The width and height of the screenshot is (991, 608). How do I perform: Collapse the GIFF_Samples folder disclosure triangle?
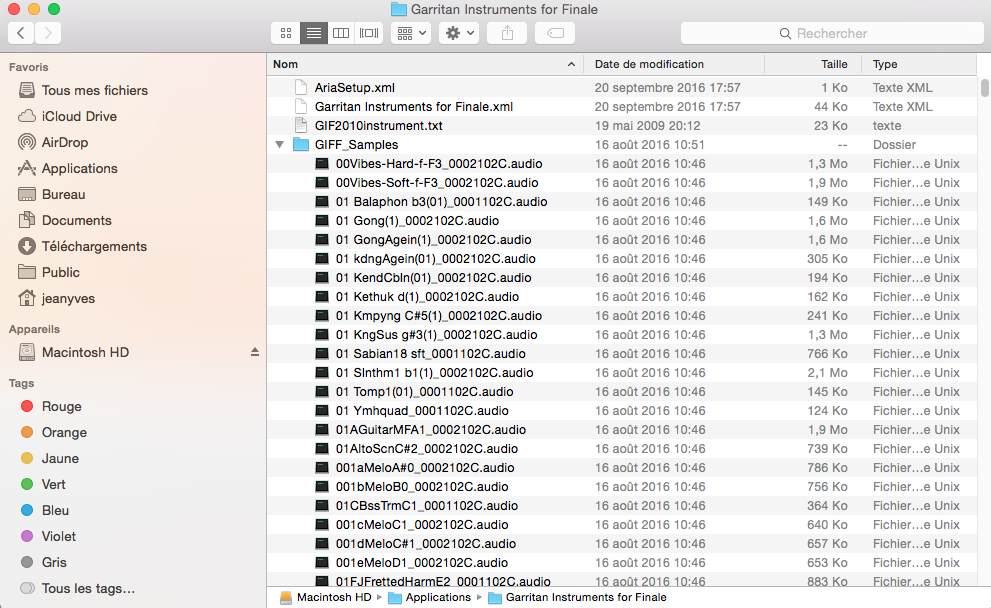pos(279,145)
